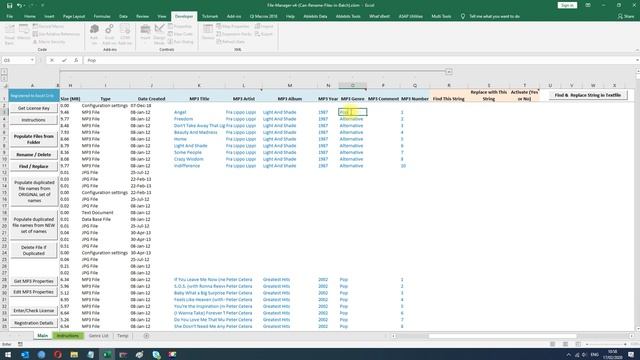Open the Data ribbon tab
Image resolution: width=640 pixels, height=360 pixels.
click(x=123, y=16)
